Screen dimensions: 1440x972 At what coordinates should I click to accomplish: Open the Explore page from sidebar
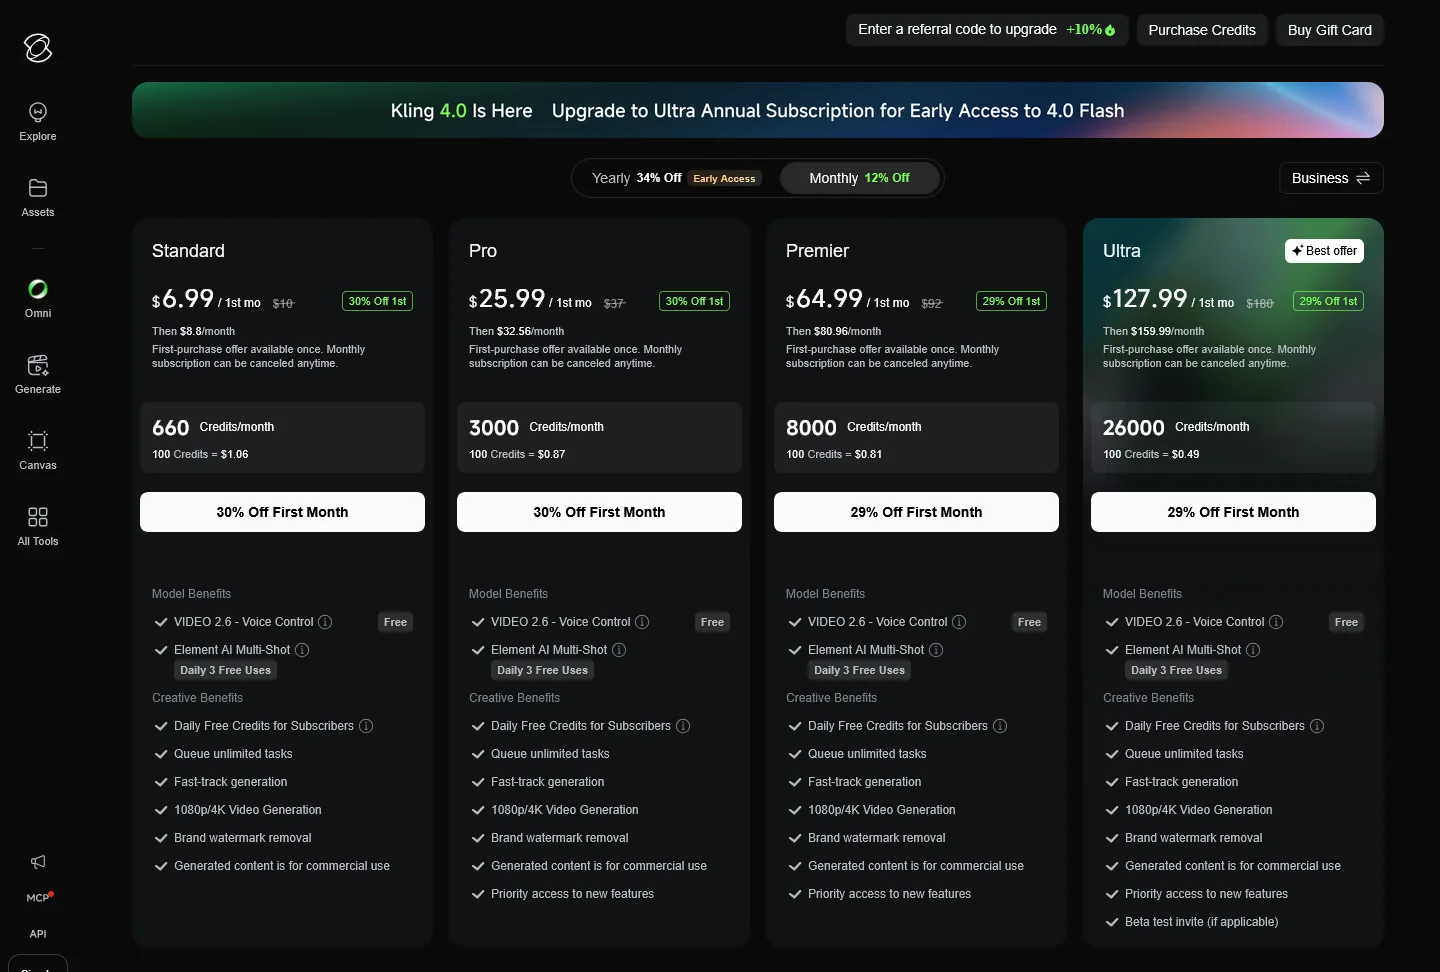coord(38,121)
